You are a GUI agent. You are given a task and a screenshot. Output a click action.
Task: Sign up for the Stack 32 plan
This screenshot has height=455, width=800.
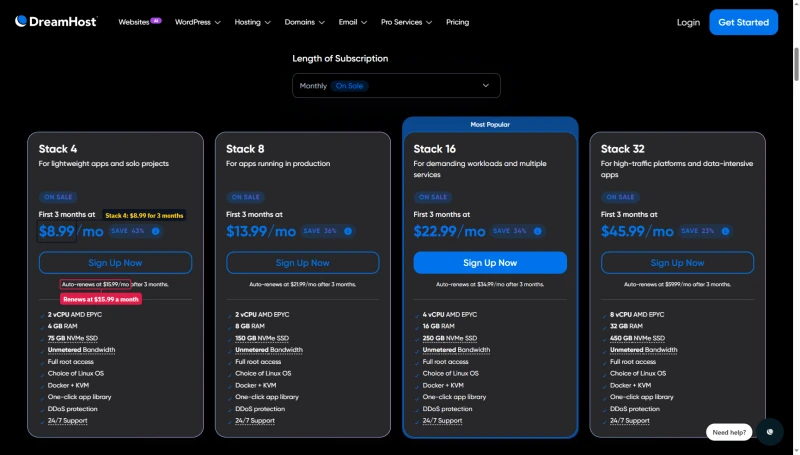click(x=677, y=263)
